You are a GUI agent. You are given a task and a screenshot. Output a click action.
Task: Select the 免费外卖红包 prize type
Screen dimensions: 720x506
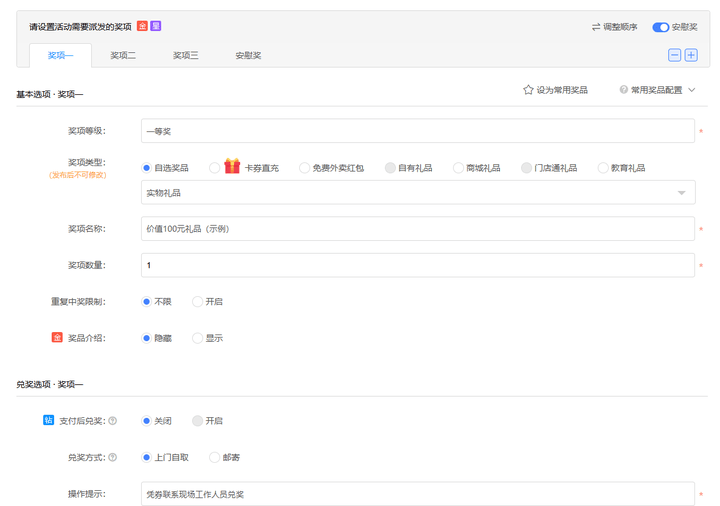click(x=305, y=168)
